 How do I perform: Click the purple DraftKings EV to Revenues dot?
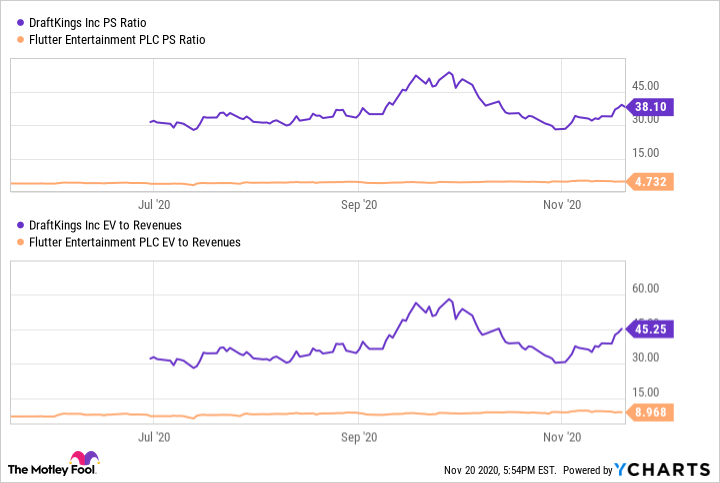(x=22, y=225)
